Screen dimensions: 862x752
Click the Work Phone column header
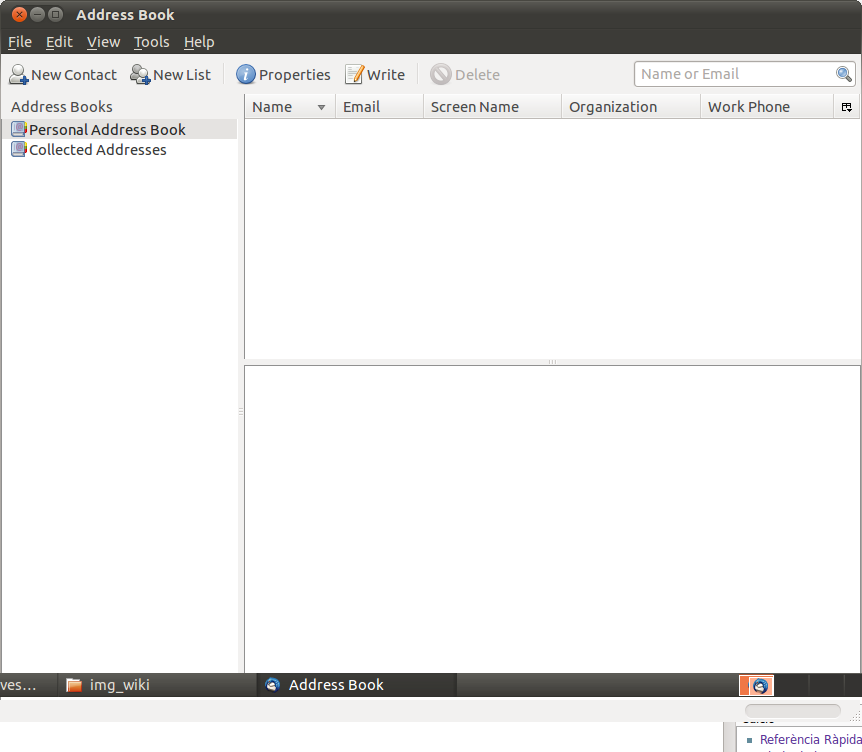point(748,107)
